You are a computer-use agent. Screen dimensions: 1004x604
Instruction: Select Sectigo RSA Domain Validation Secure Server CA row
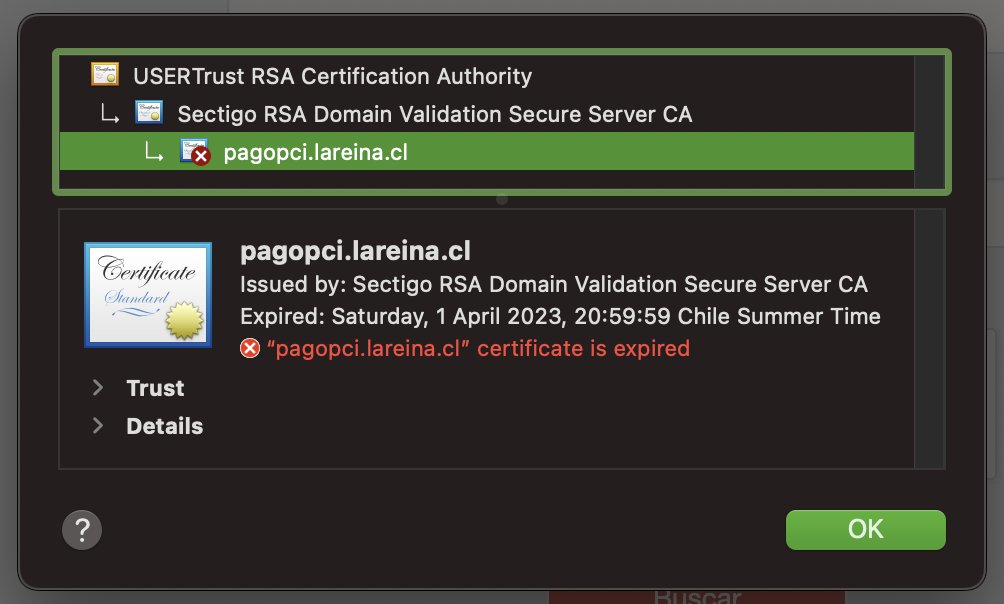[x=487, y=113]
